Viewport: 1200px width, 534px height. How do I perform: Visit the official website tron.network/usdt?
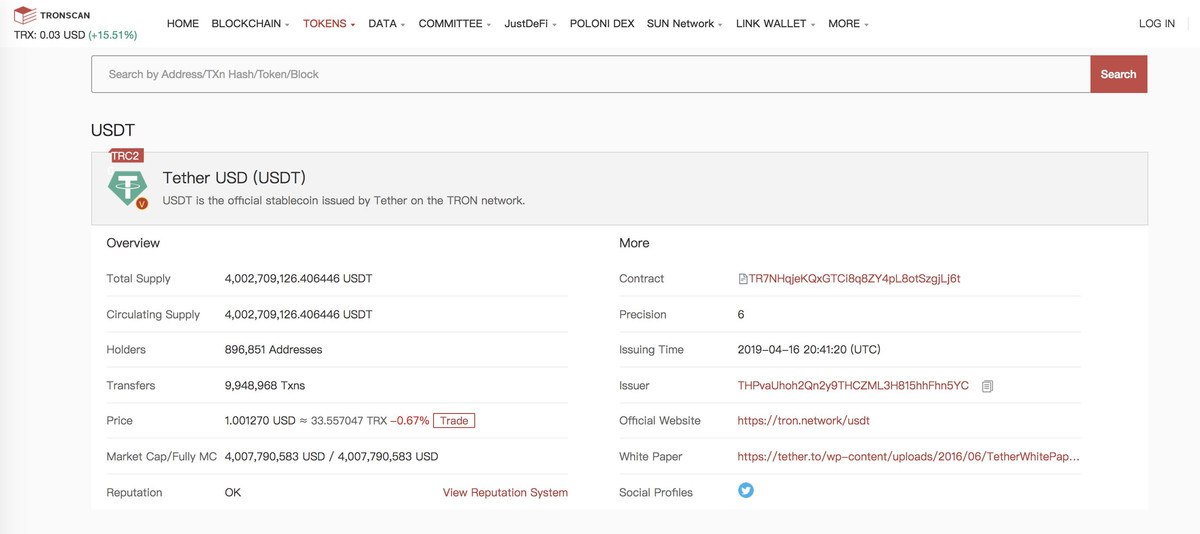click(804, 421)
